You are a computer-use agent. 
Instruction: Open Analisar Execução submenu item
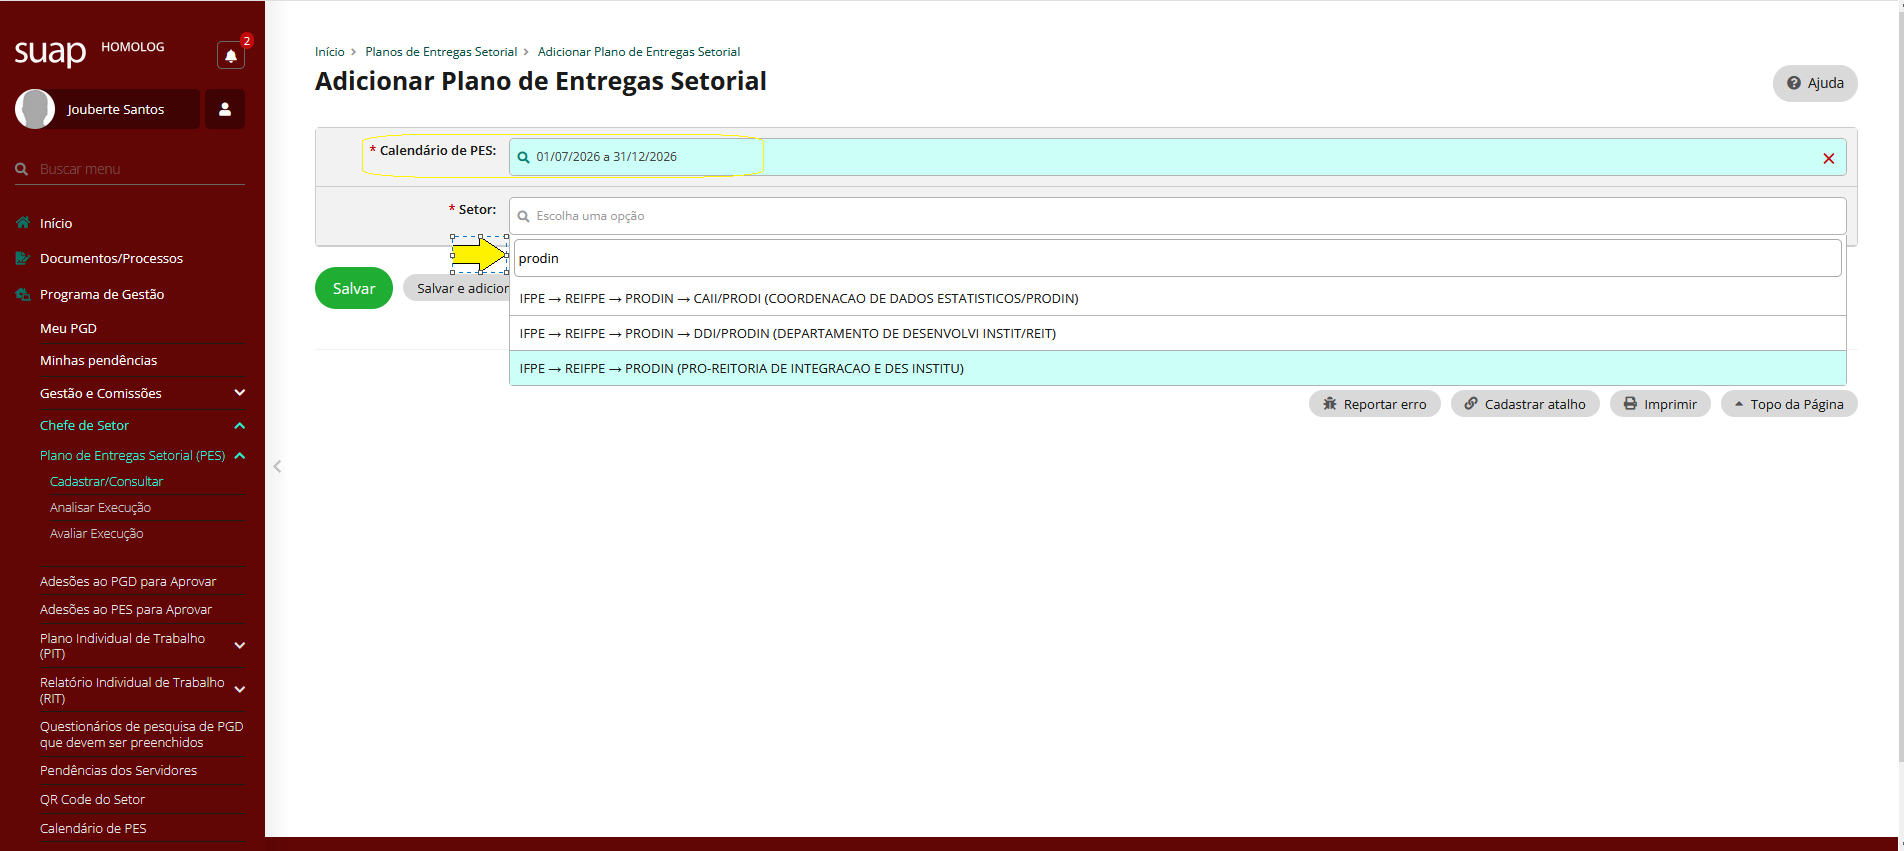pos(100,507)
